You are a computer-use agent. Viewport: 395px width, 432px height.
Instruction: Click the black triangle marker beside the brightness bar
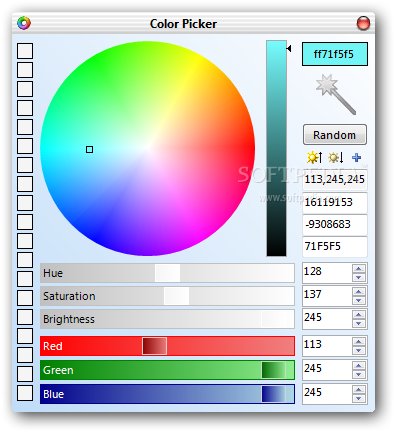point(289,49)
